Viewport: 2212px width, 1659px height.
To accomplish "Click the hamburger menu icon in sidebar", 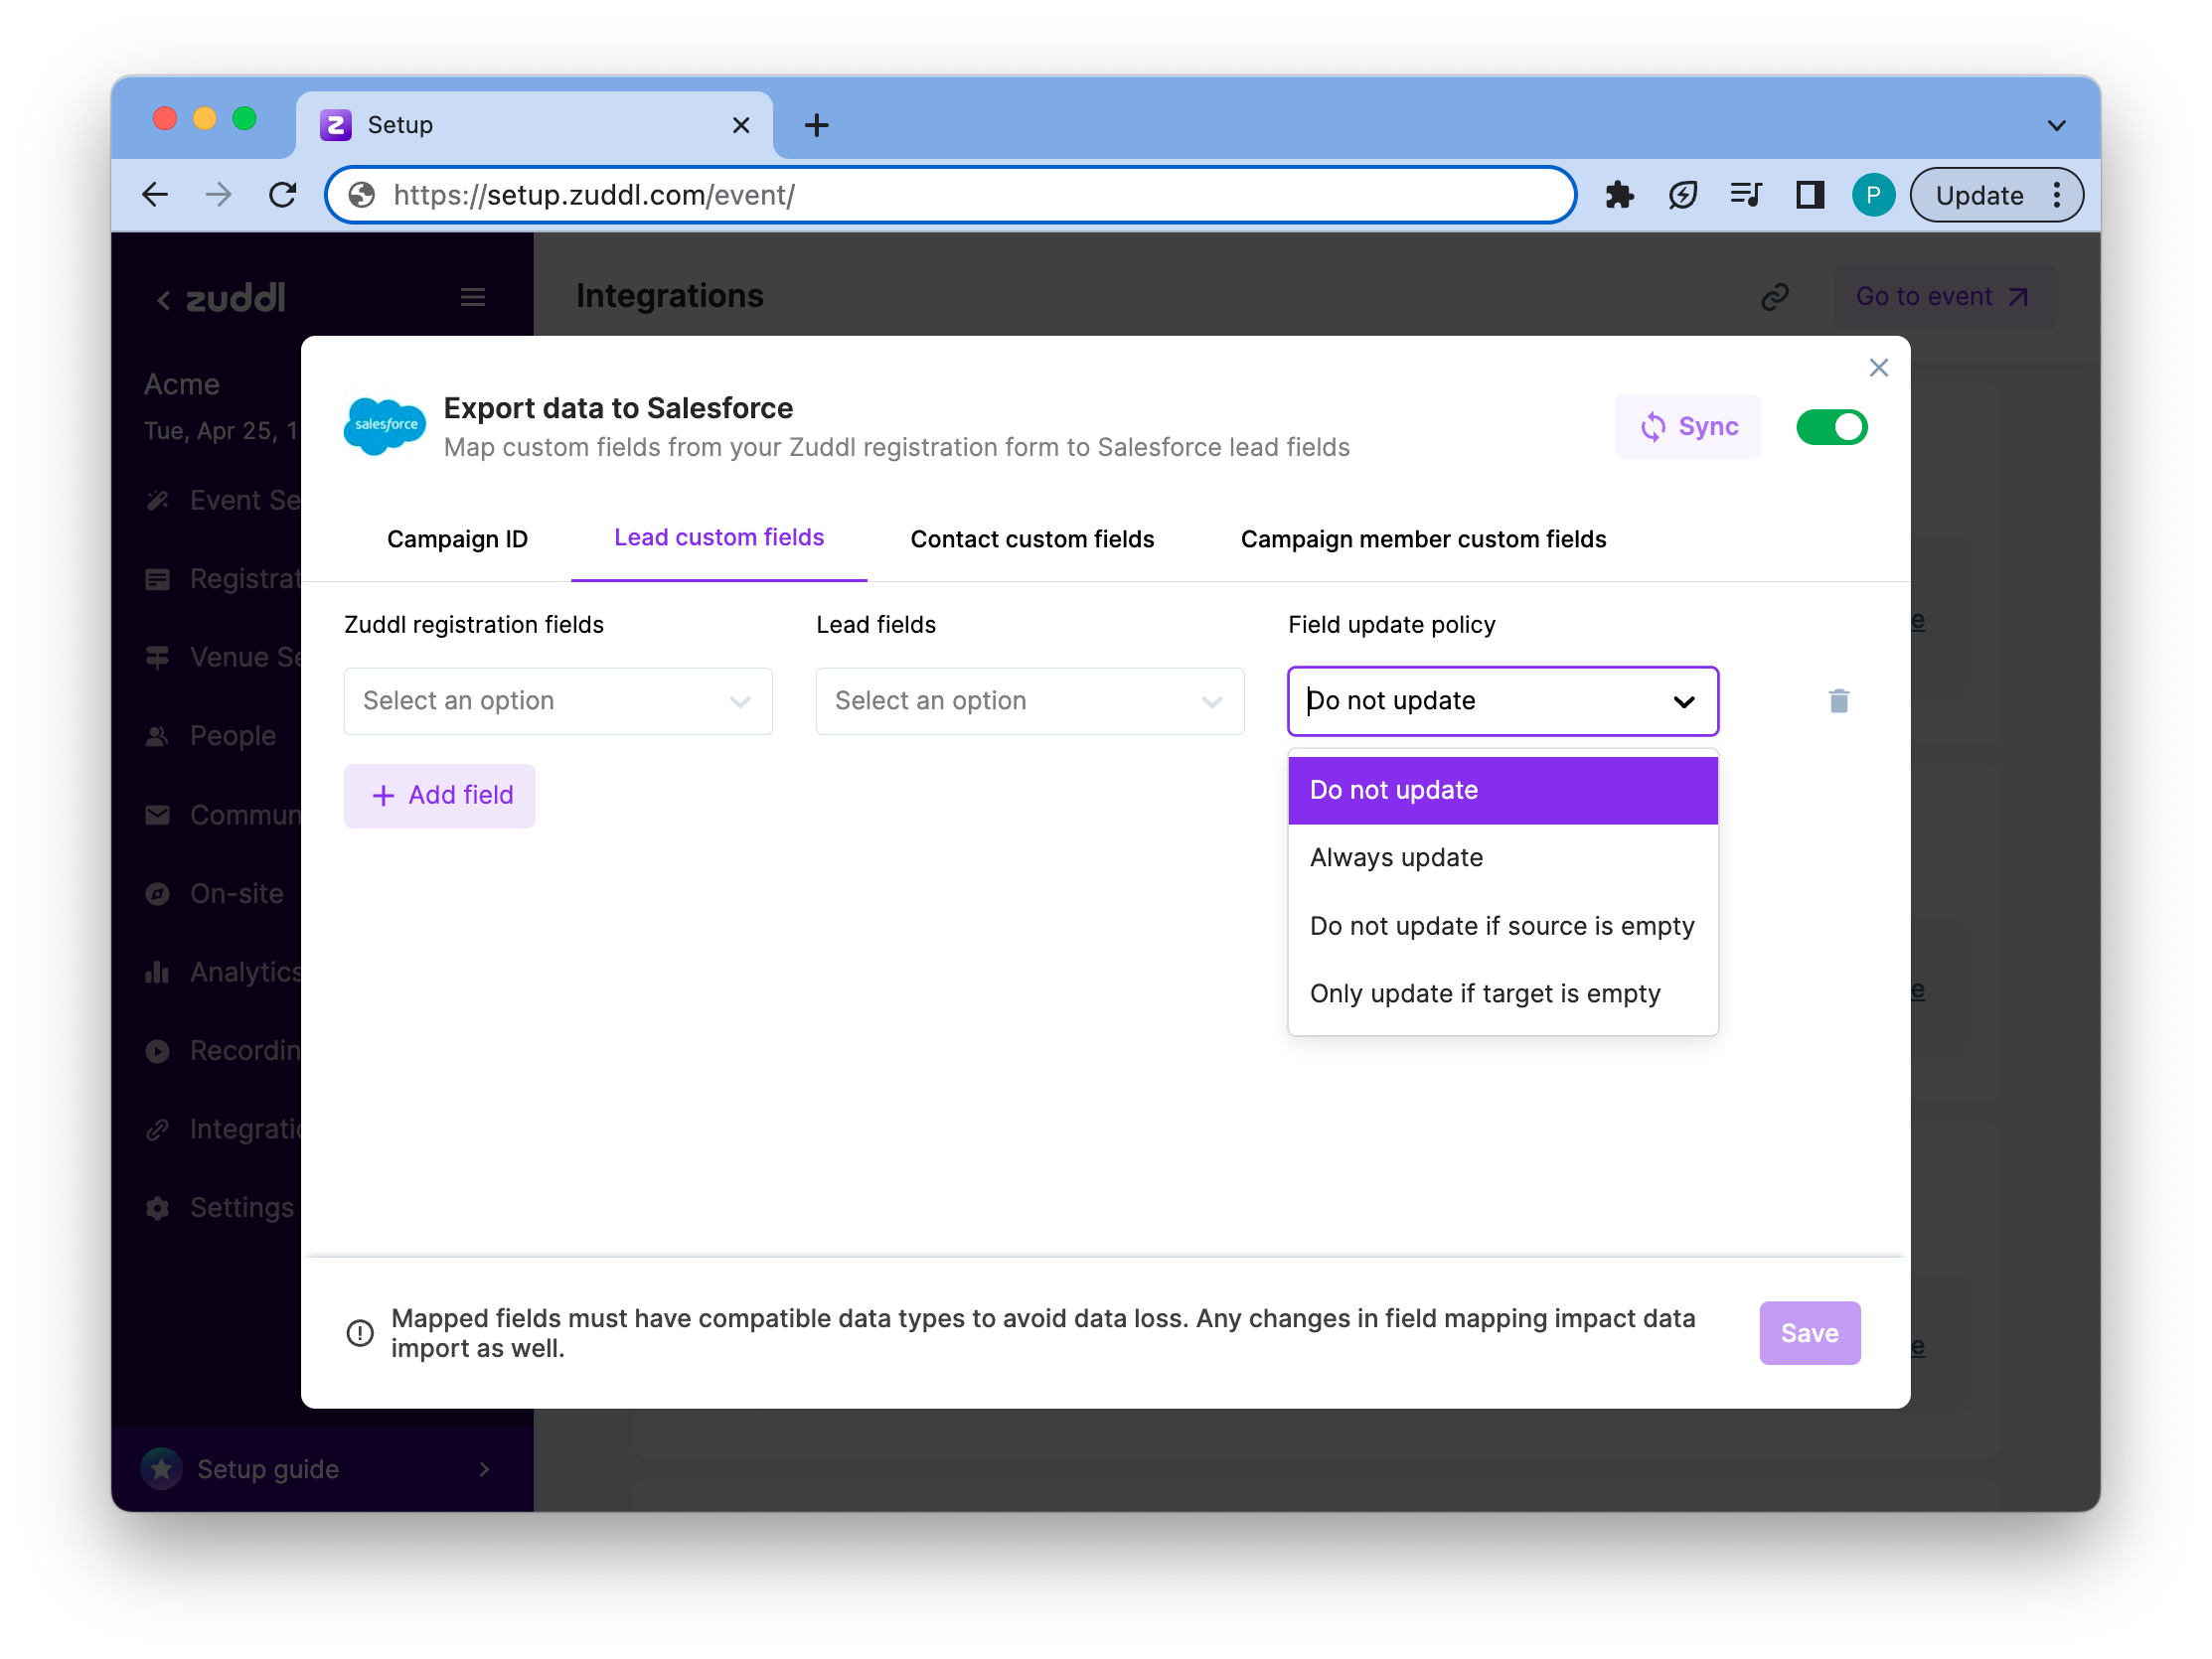I will [x=476, y=296].
